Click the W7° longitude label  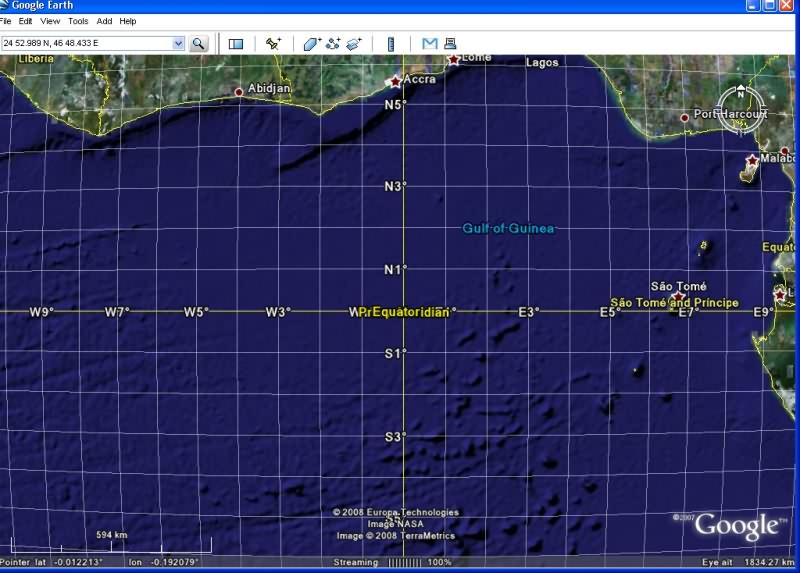(x=117, y=312)
